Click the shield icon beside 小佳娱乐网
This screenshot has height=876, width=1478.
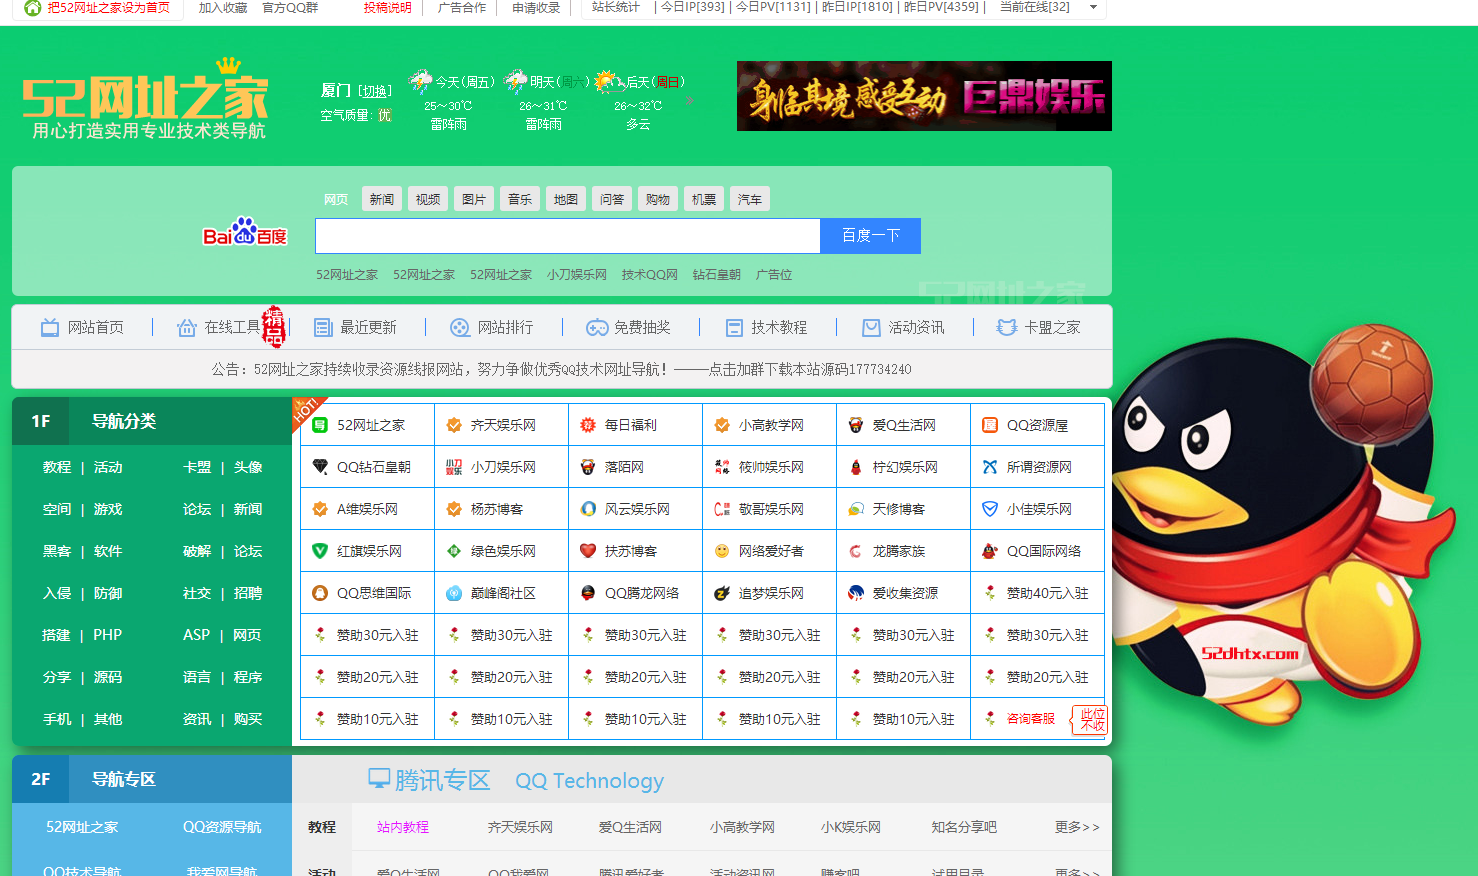(990, 509)
